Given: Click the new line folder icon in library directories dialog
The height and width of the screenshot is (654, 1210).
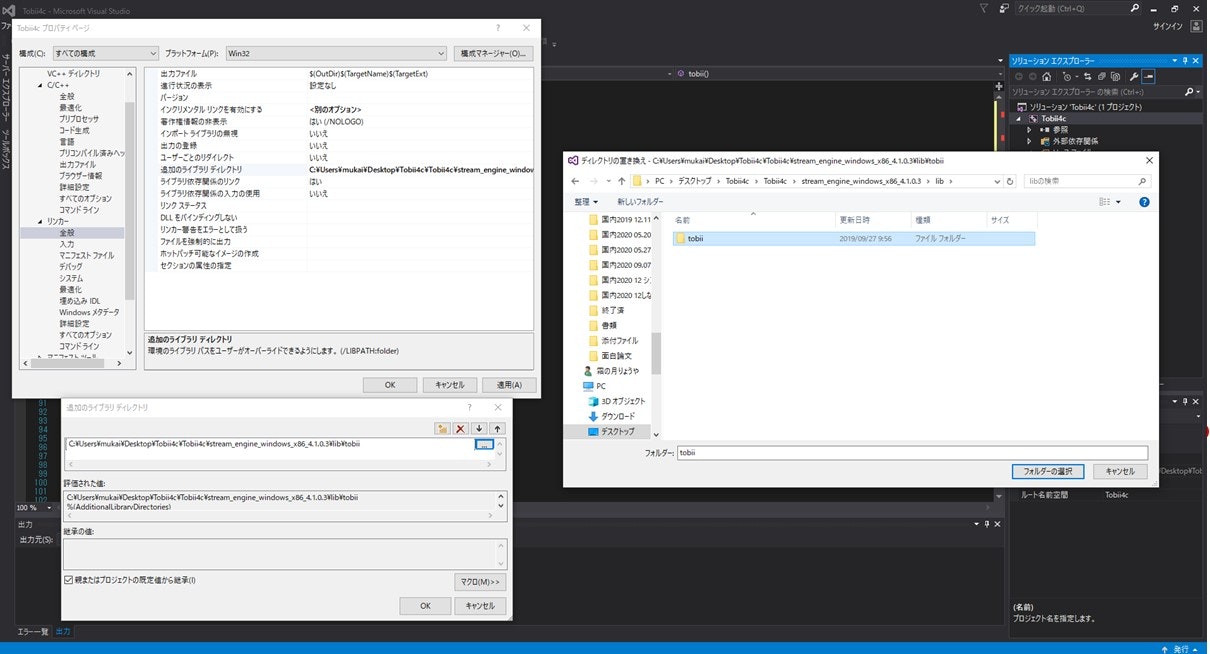Looking at the screenshot, I should 442,428.
